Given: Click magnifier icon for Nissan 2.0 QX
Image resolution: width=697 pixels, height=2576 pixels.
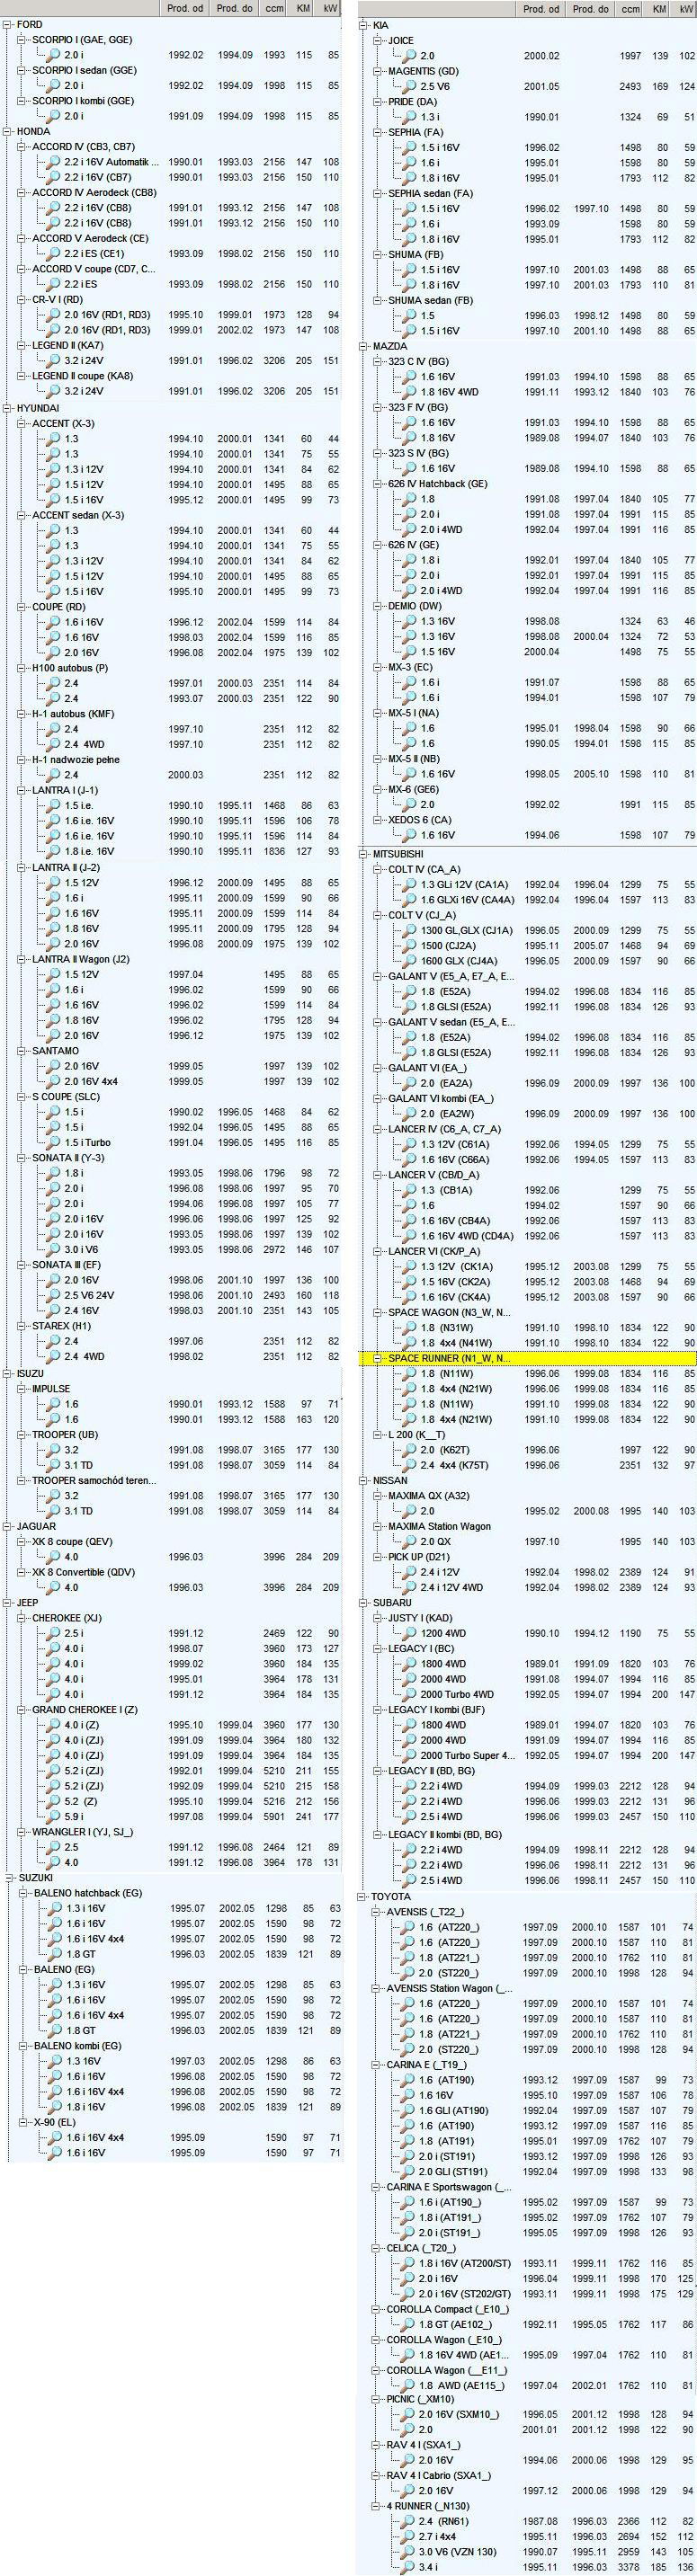Looking at the screenshot, I should (x=410, y=1542).
